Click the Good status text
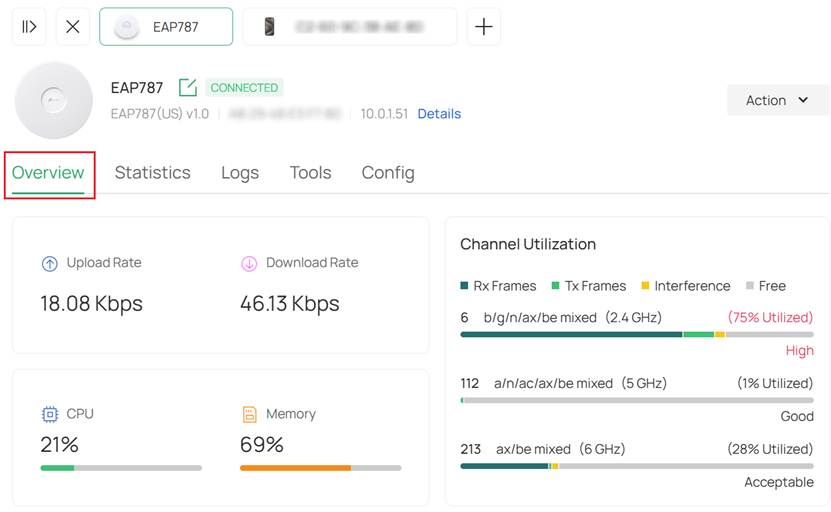Viewport: 831px width, 512px height. pos(797,417)
